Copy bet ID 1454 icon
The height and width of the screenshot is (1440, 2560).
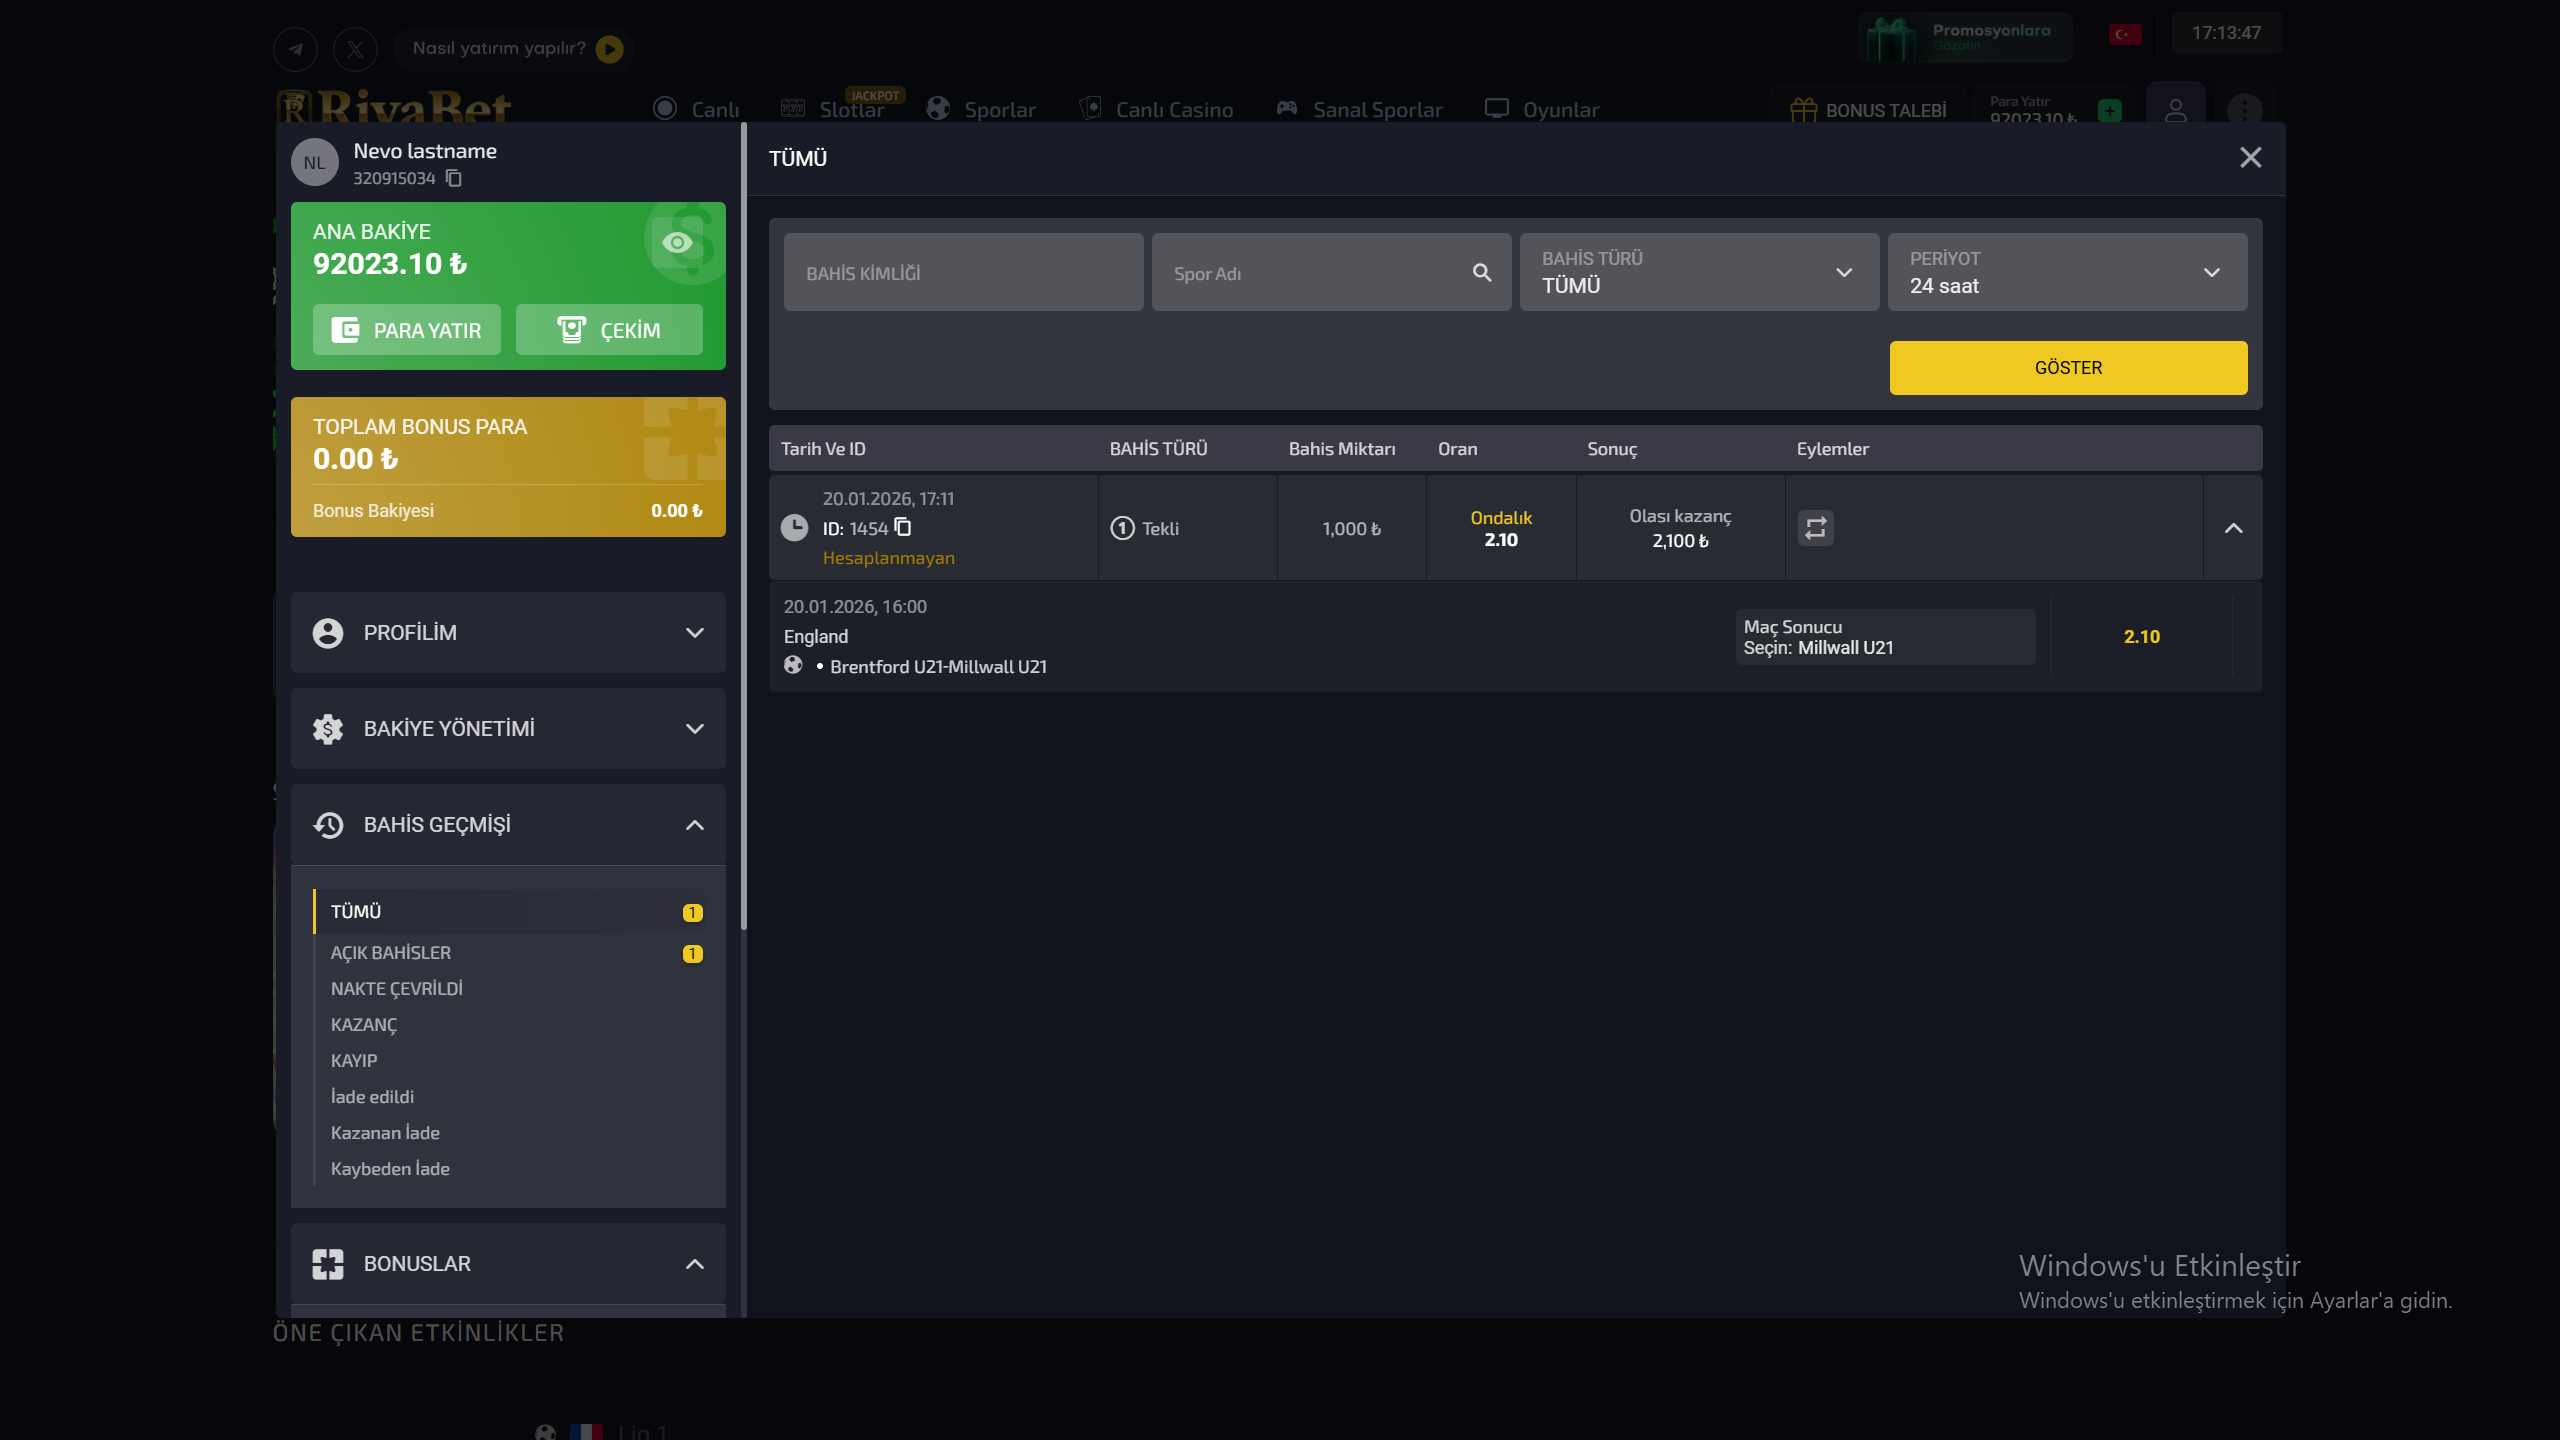(x=903, y=527)
